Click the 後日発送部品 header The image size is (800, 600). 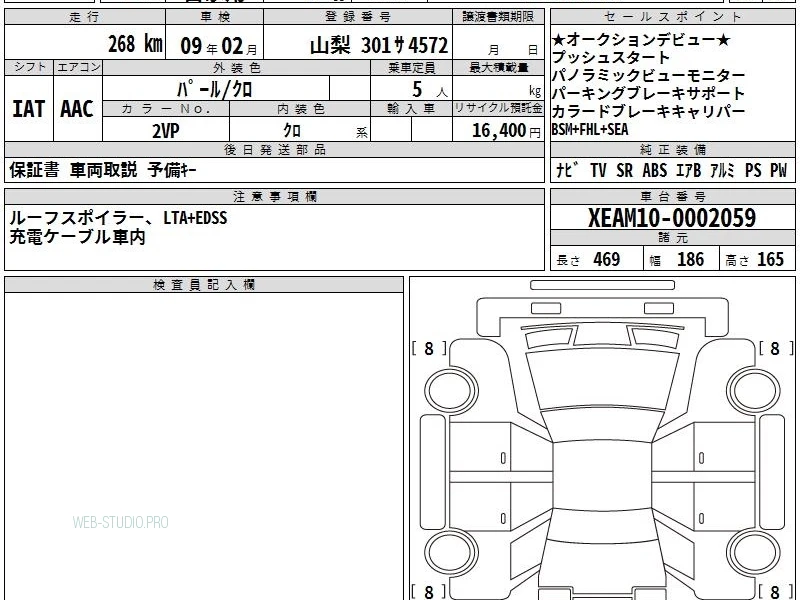(x=275, y=149)
